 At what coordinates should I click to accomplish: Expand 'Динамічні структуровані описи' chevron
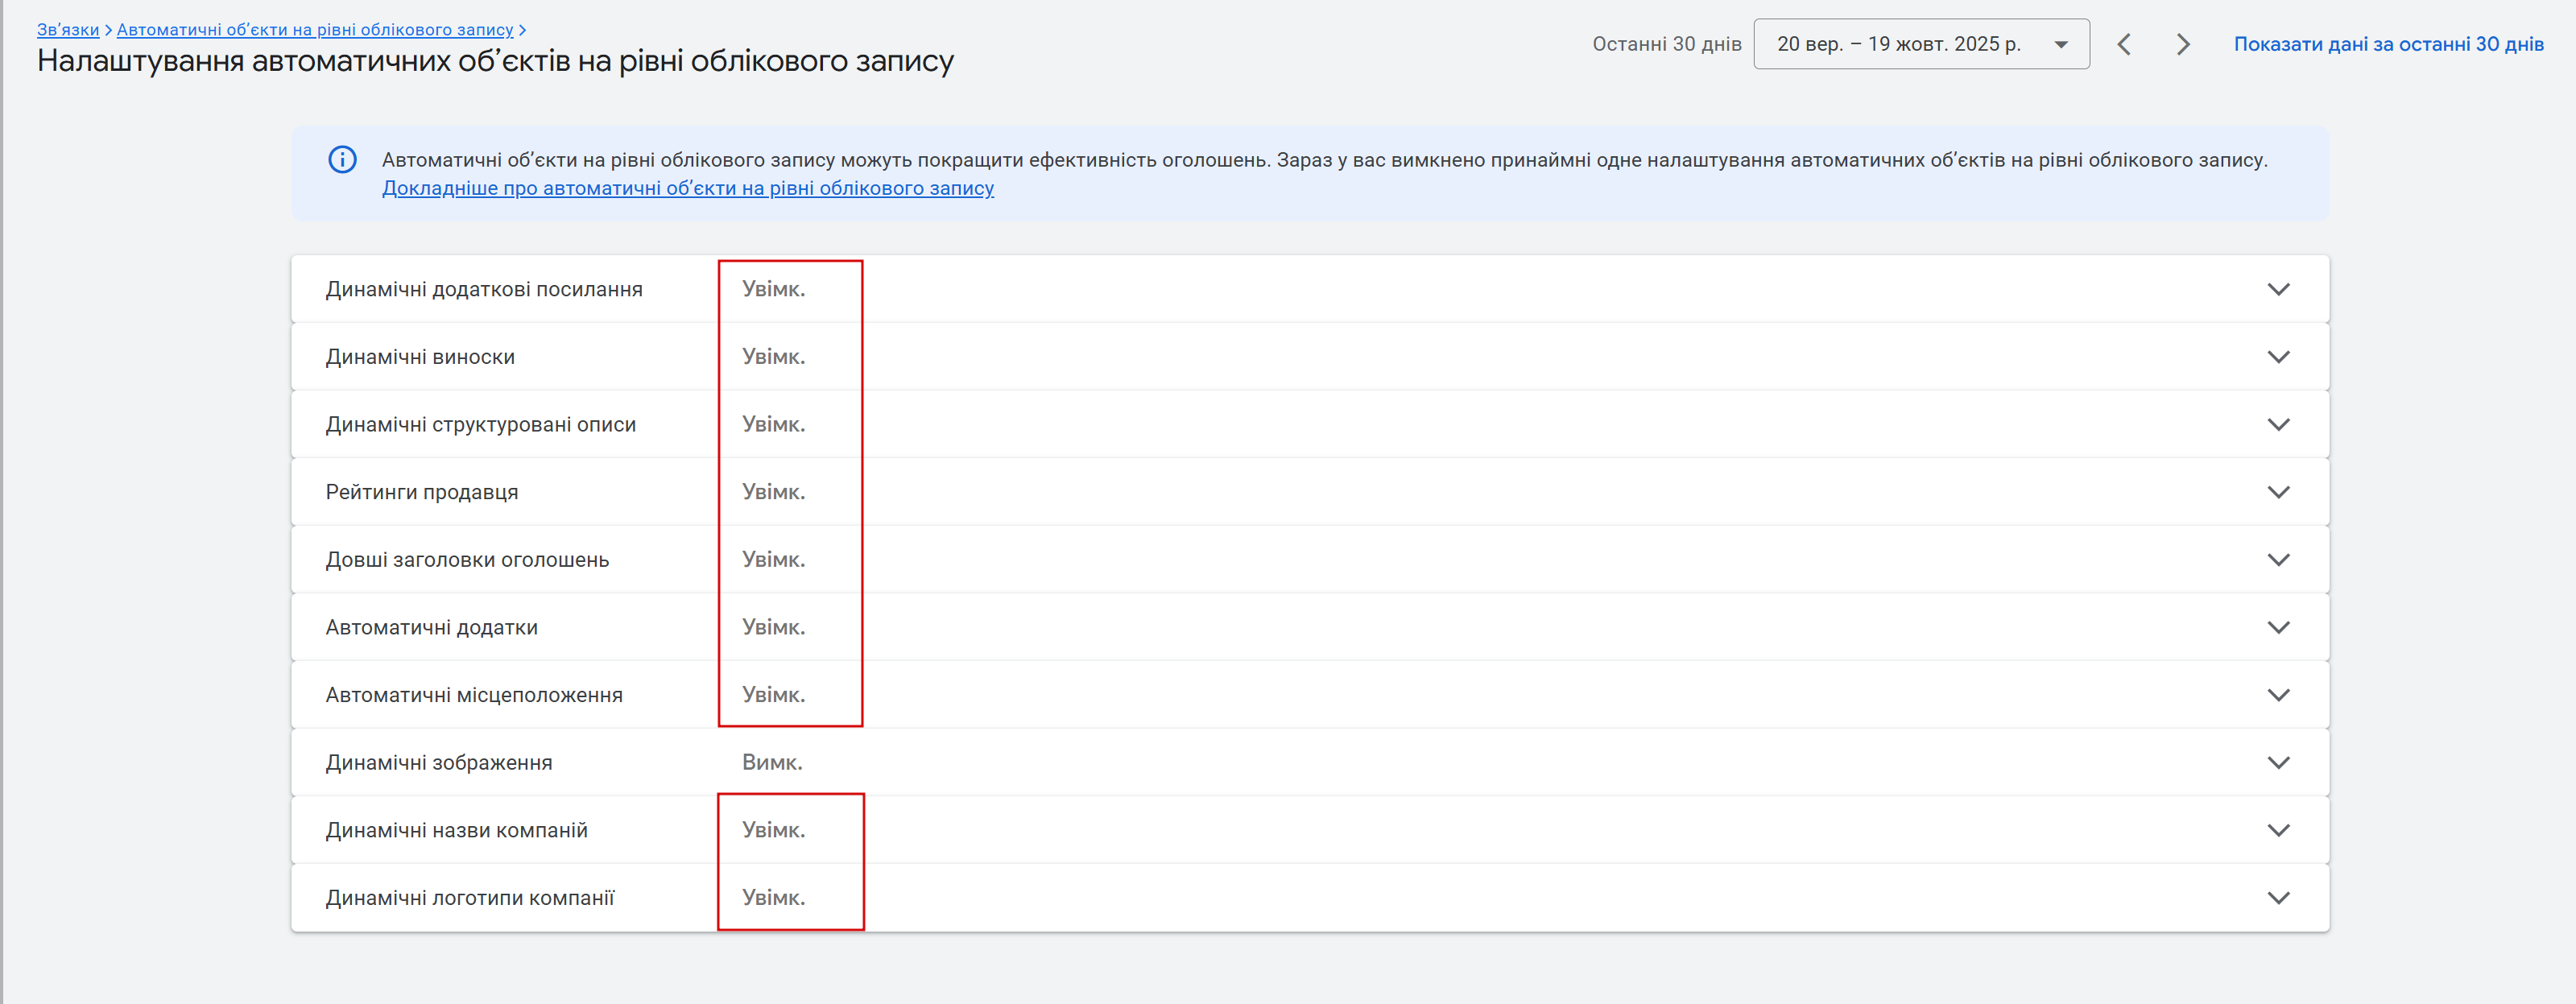click(2277, 424)
